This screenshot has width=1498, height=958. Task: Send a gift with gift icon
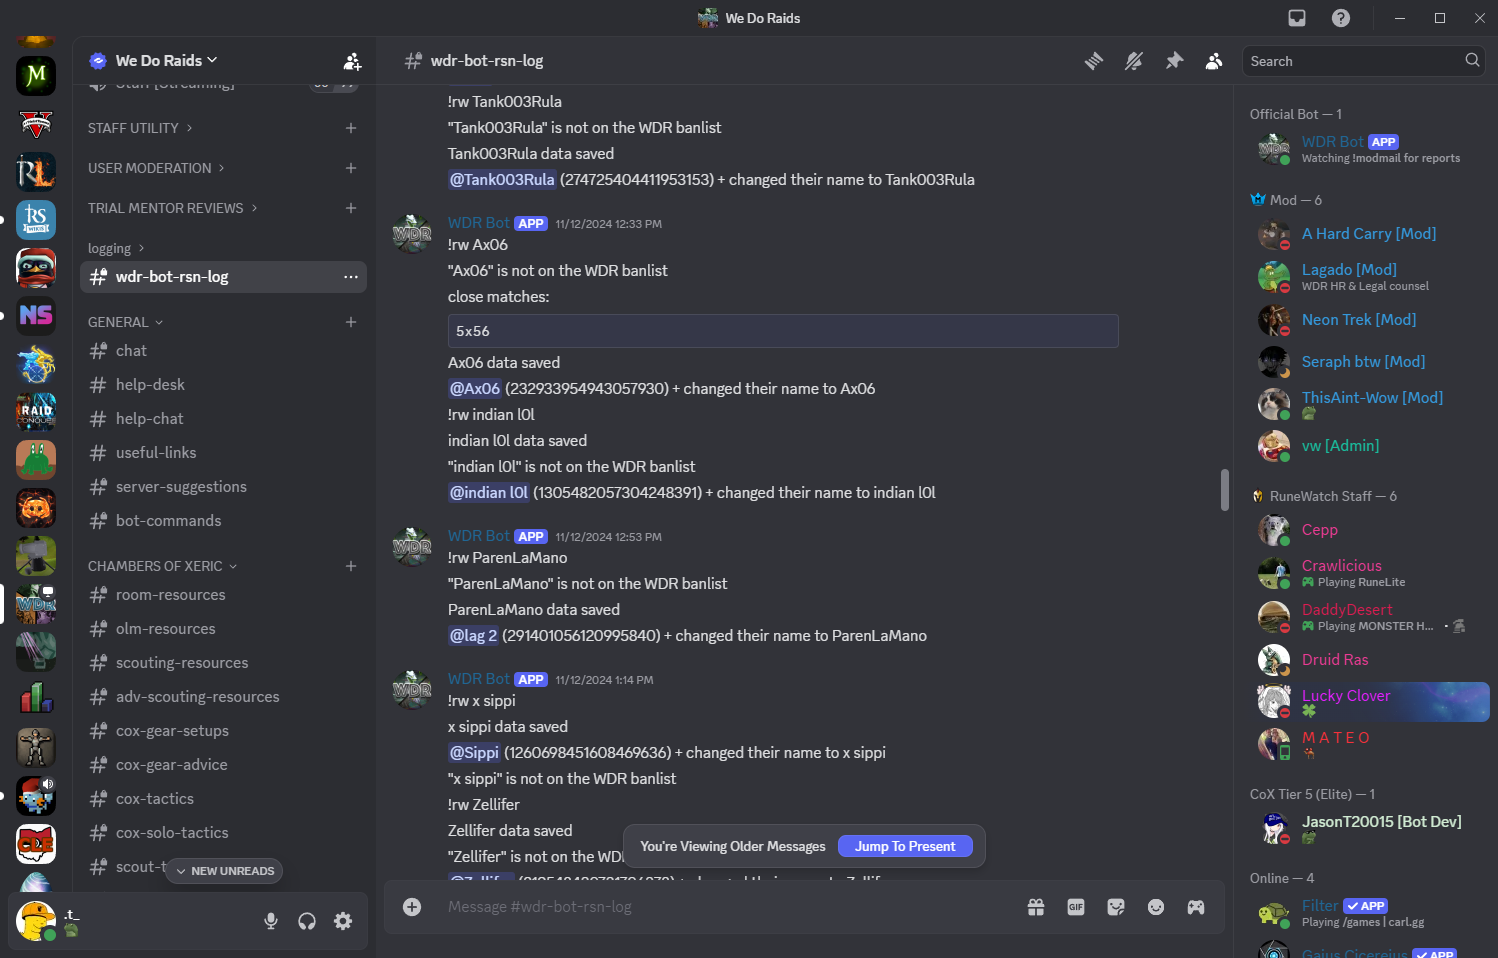[x=1036, y=907]
